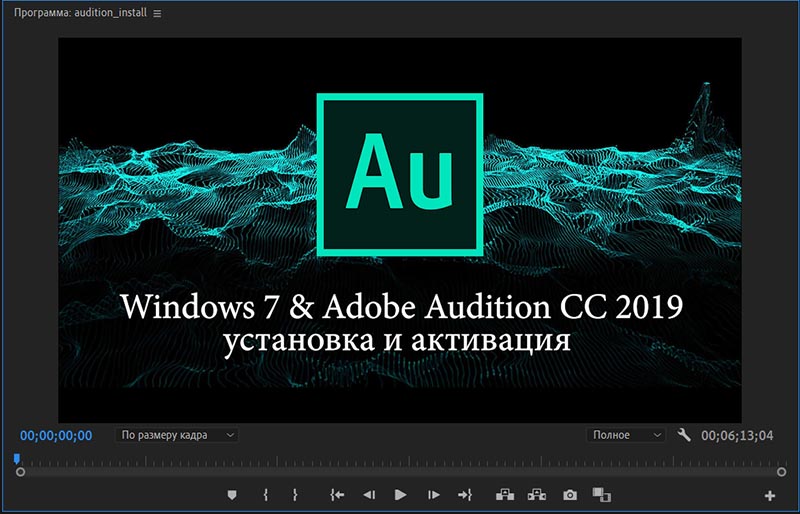This screenshot has width=800, height=514.
Task: Click the Export Frame camera icon
Action: tap(570, 495)
